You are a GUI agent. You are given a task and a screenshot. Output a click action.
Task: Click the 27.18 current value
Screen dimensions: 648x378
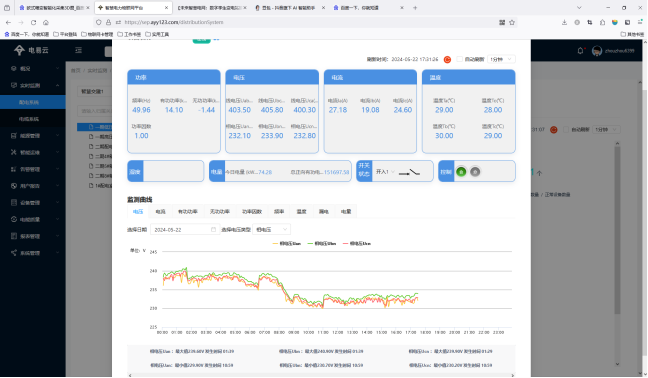click(338, 110)
